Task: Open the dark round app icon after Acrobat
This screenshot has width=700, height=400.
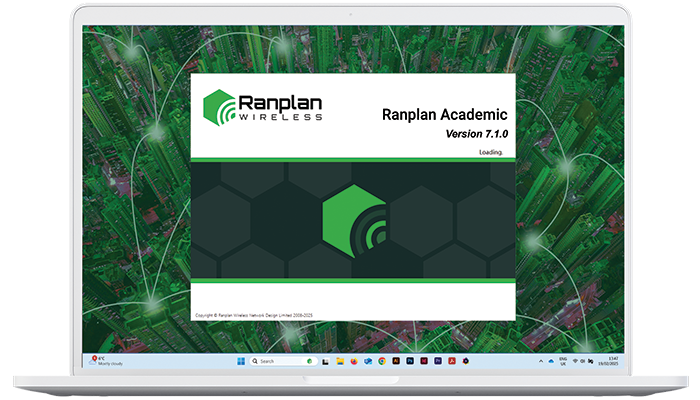Action: 466,361
